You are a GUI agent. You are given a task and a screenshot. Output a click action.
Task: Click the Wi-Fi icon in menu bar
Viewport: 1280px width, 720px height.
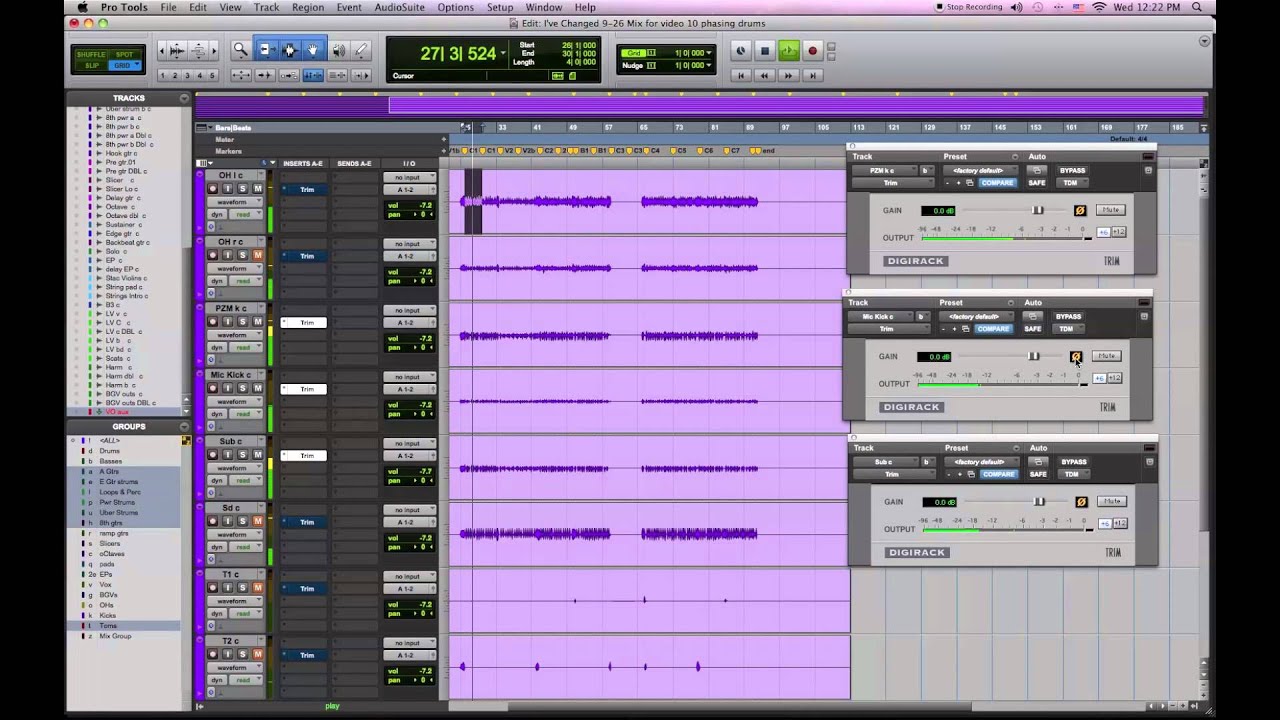1100,7
